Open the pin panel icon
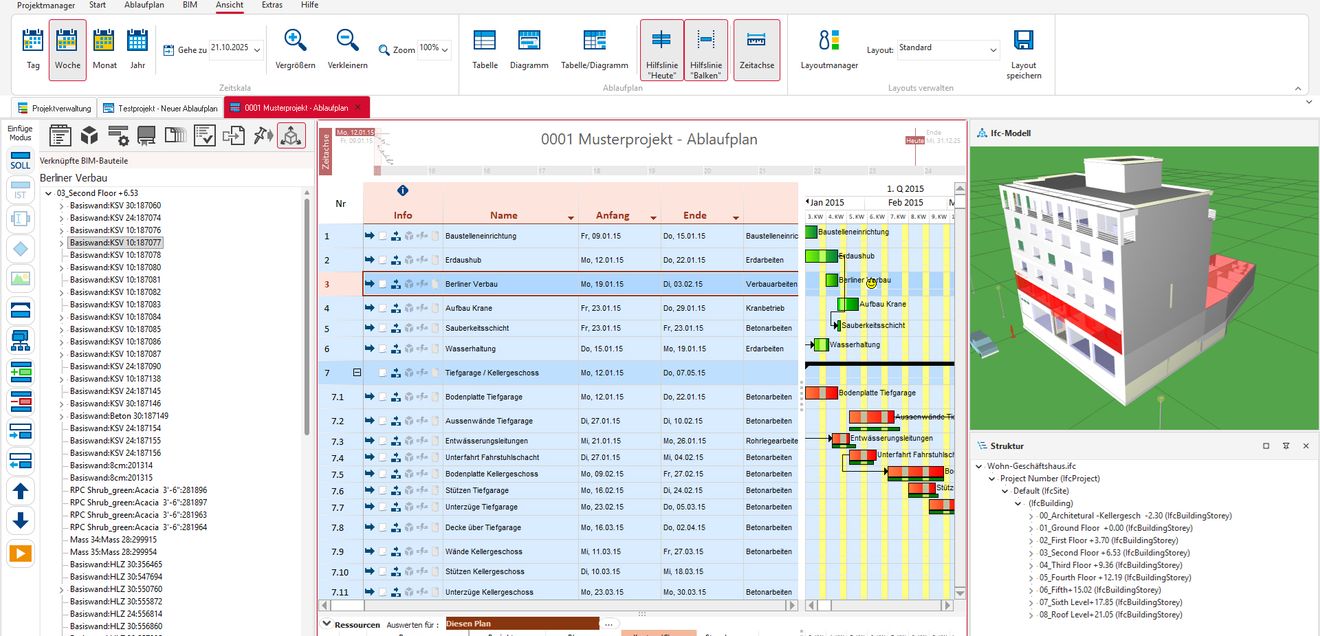The image size is (1320, 636). pyautogui.click(x=263, y=136)
